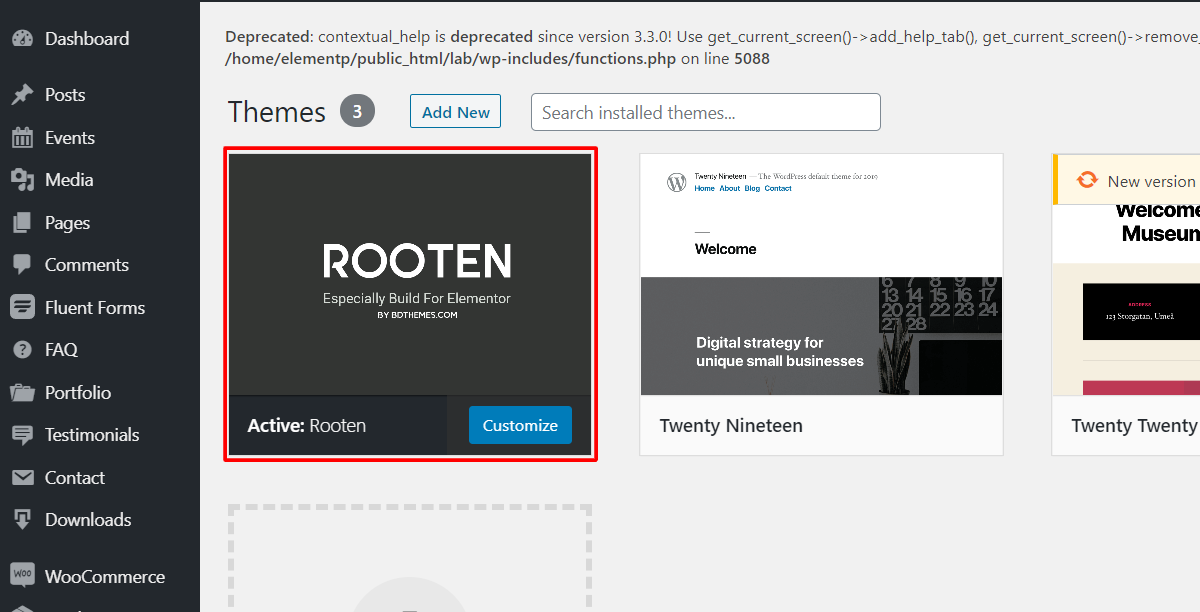Click the WooCommerce logo icon
1200x612 pixels.
point(23,576)
